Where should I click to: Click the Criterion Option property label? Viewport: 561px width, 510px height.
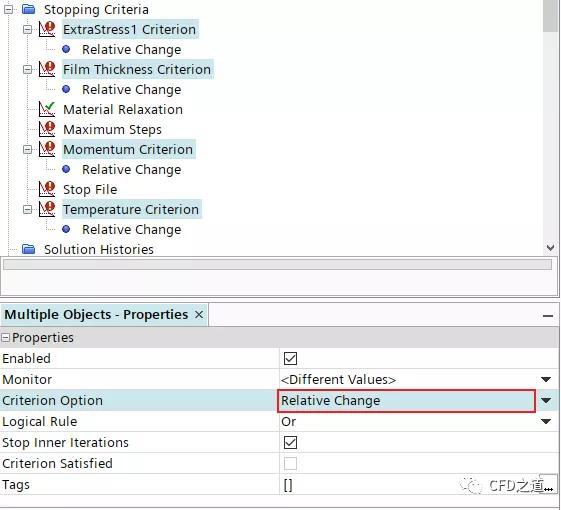(x=52, y=400)
